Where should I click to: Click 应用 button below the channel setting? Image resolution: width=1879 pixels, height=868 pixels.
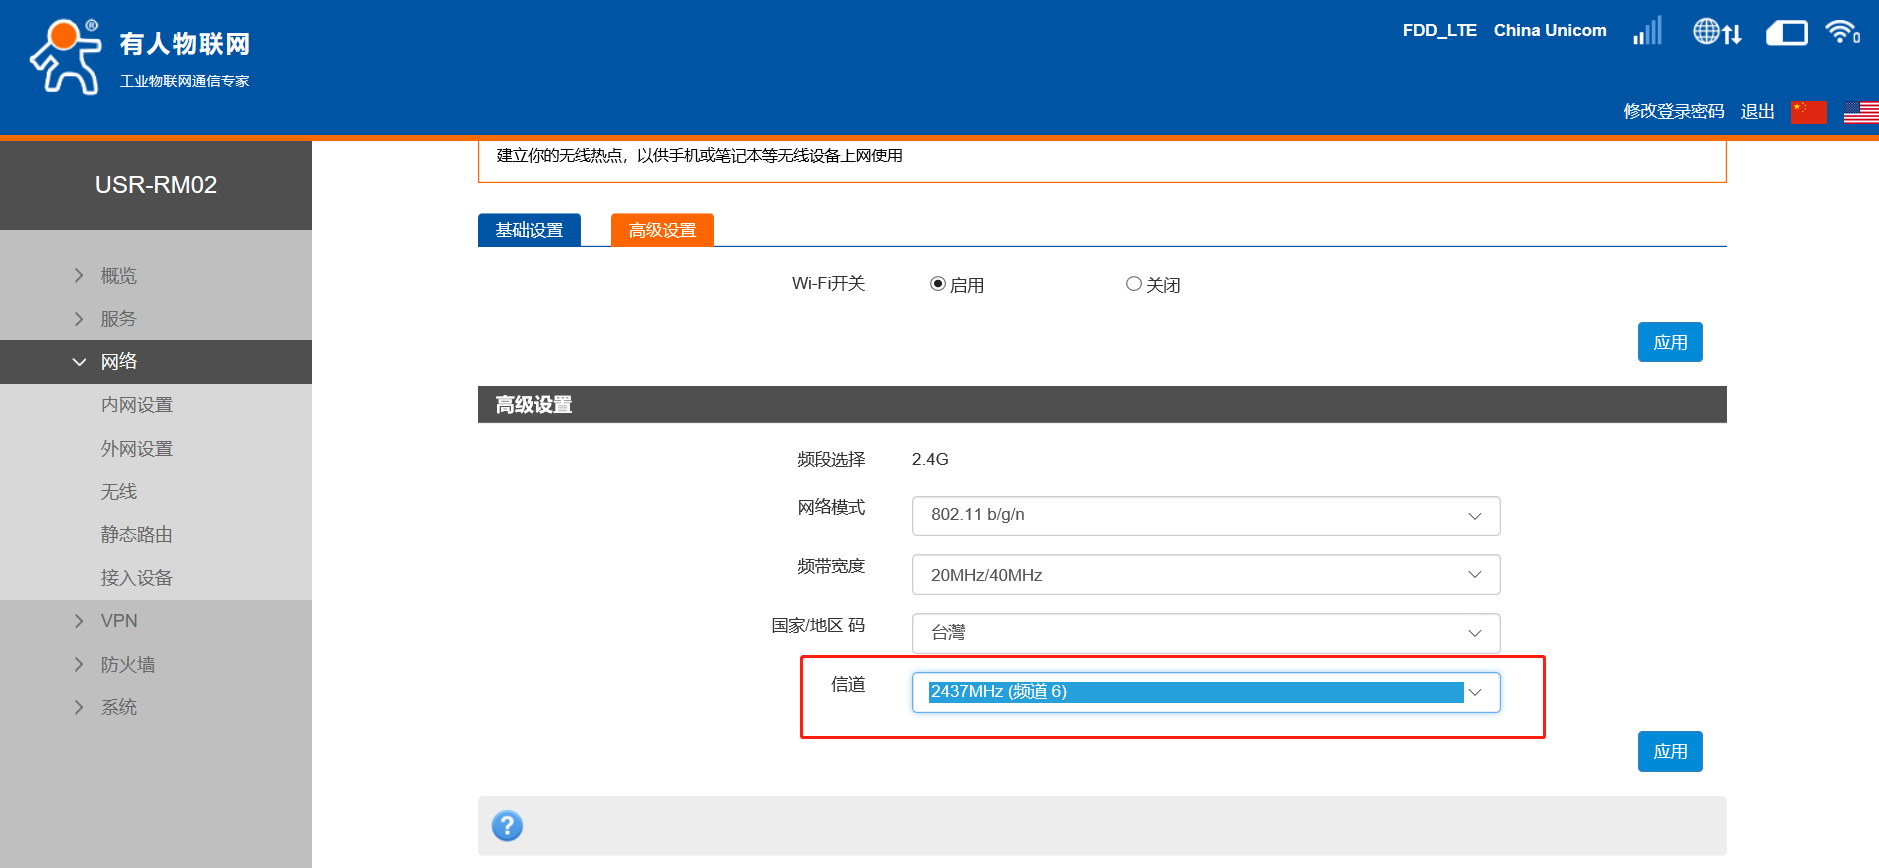(x=1669, y=752)
